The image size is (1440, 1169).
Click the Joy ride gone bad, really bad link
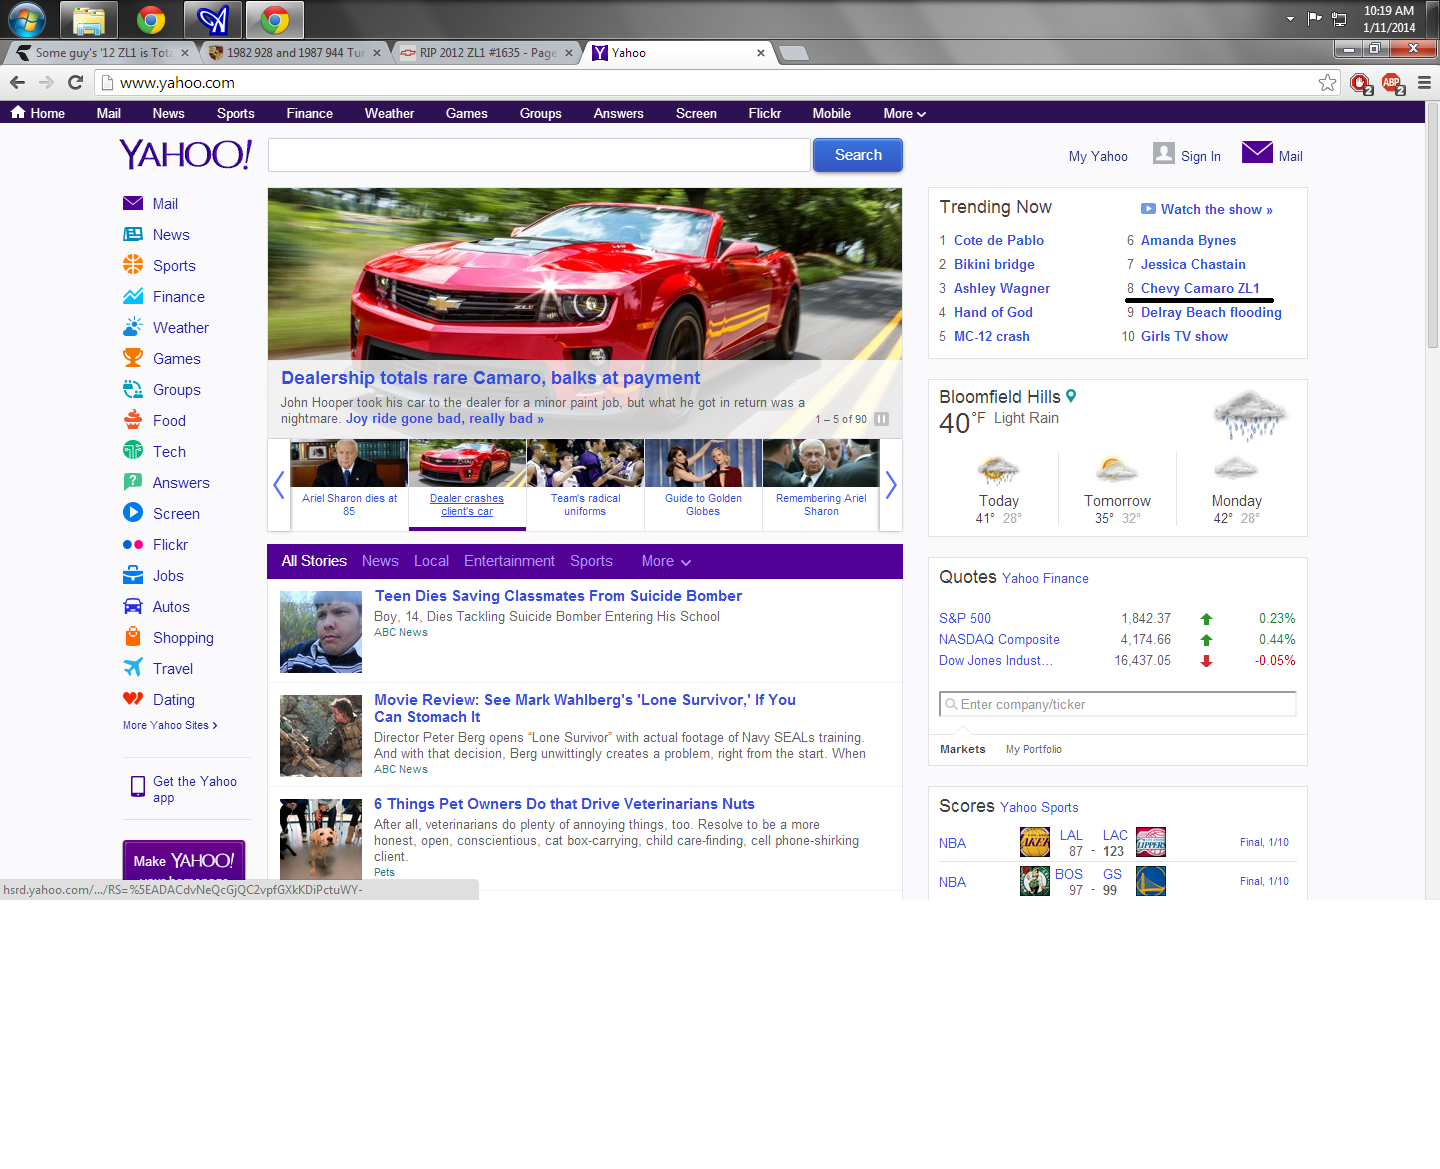tap(444, 419)
